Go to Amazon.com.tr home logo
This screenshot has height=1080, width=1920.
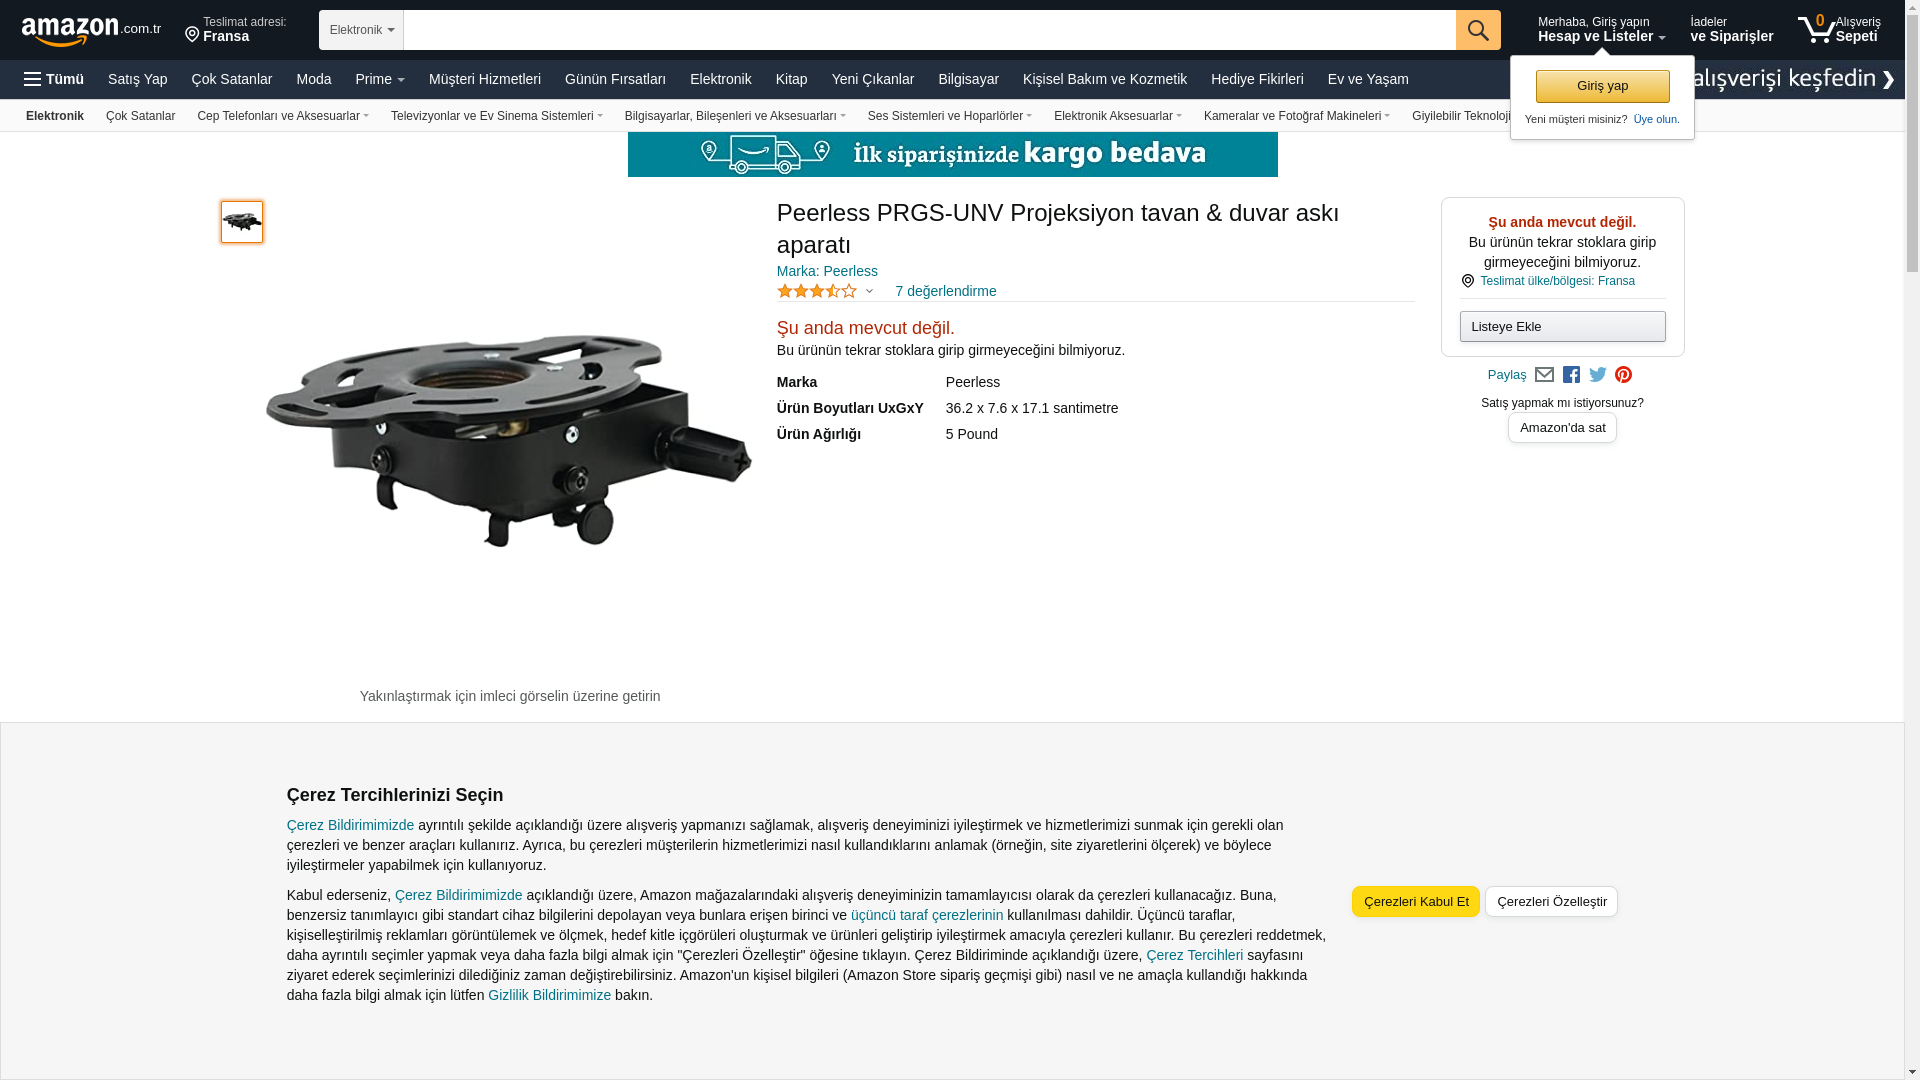(91, 31)
